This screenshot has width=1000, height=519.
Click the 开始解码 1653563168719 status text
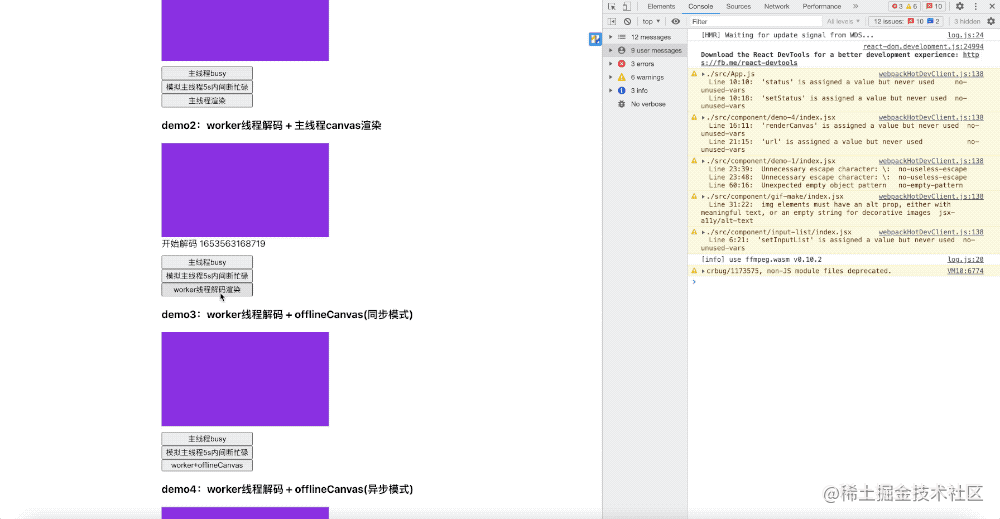pos(213,244)
